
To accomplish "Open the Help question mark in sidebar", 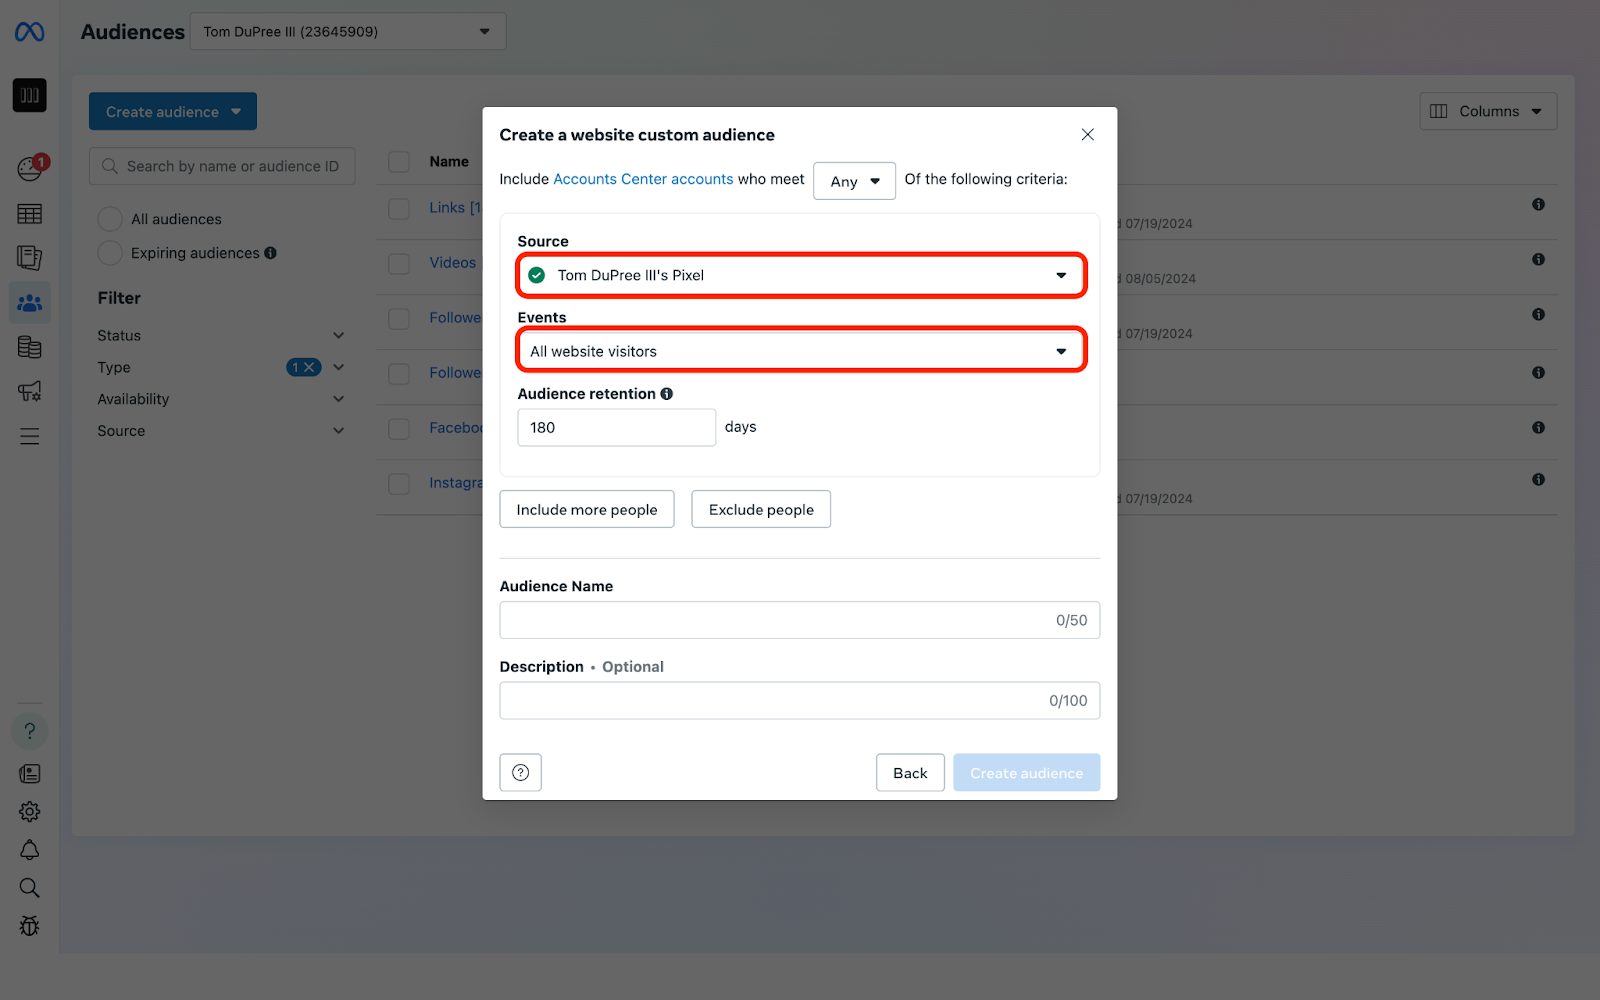I will pyautogui.click(x=29, y=731).
